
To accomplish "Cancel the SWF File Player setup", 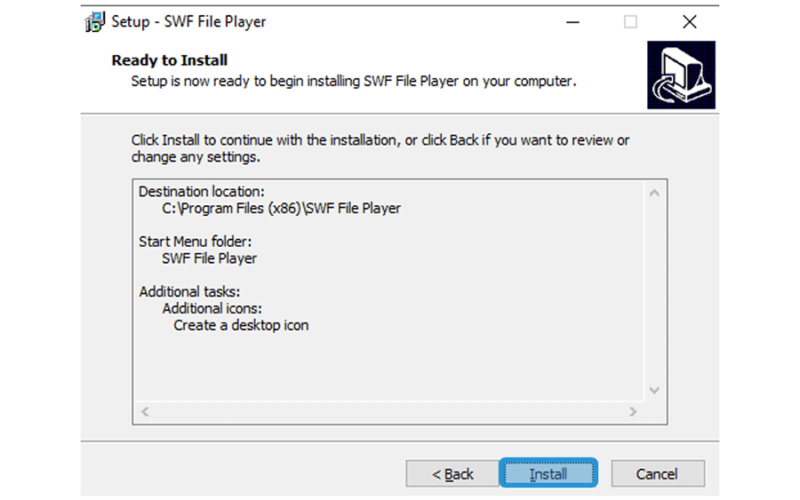I will [x=658, y=474].
